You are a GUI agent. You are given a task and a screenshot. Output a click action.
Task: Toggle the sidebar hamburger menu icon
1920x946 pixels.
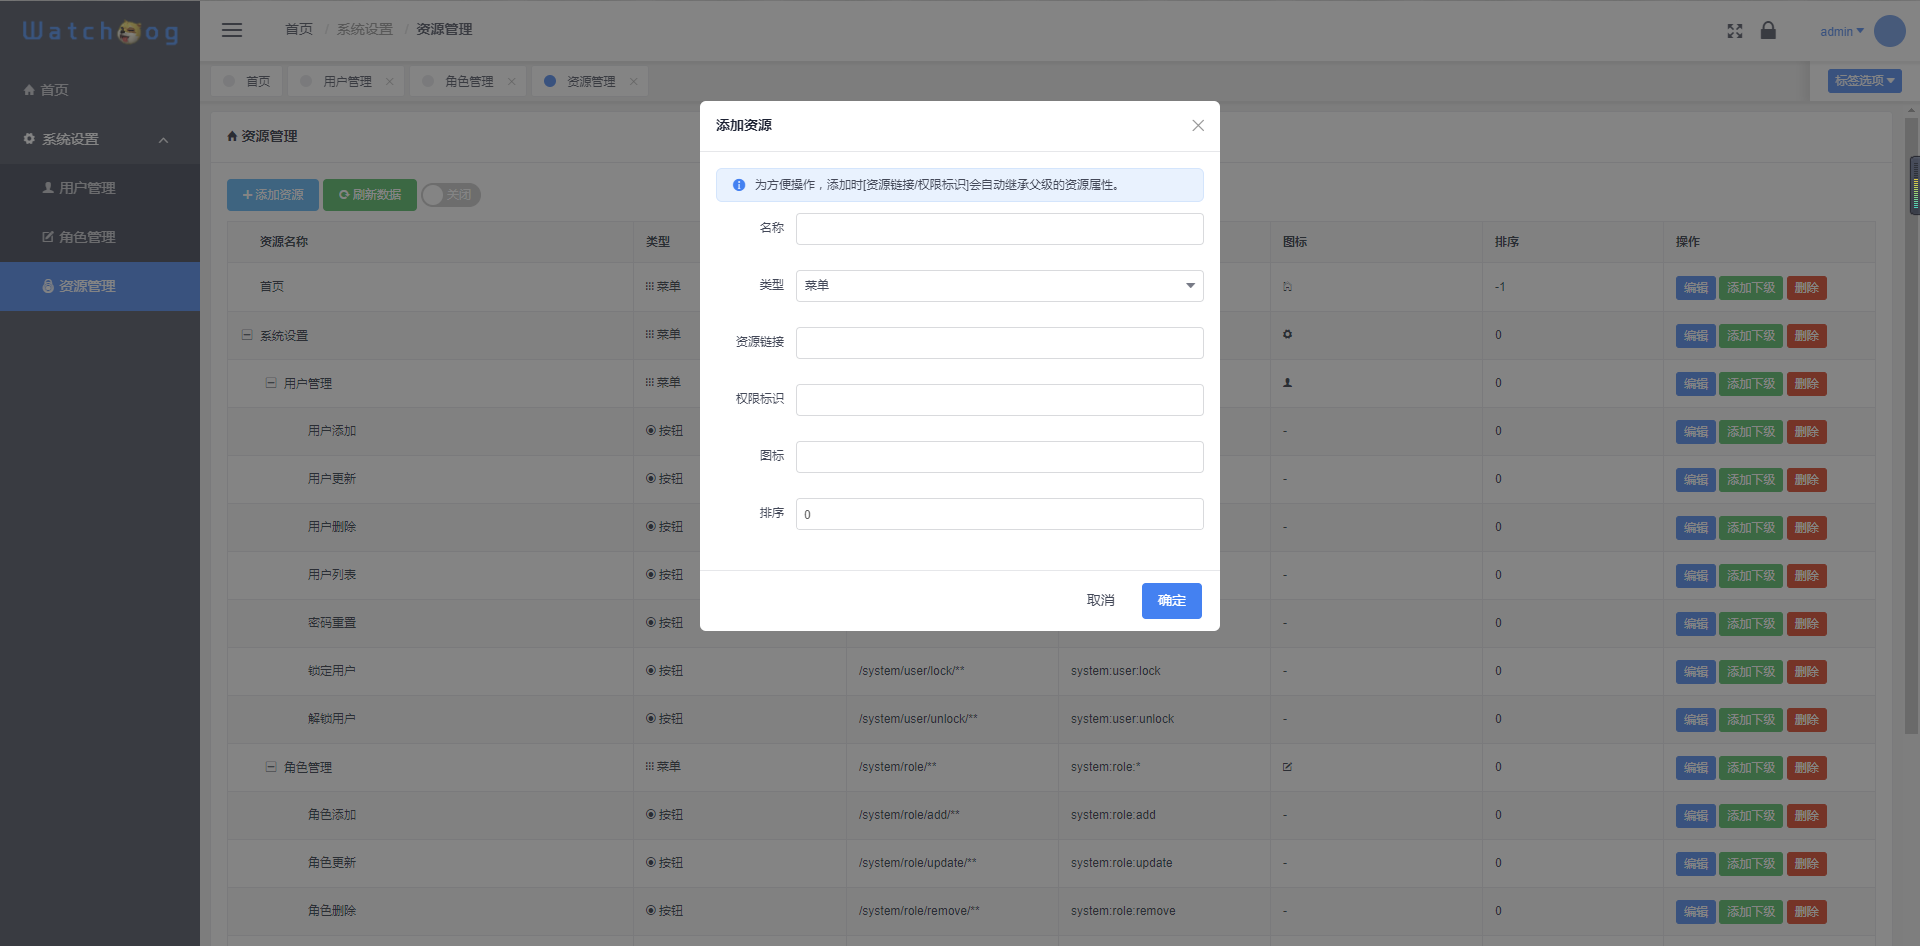click(232, 30)
